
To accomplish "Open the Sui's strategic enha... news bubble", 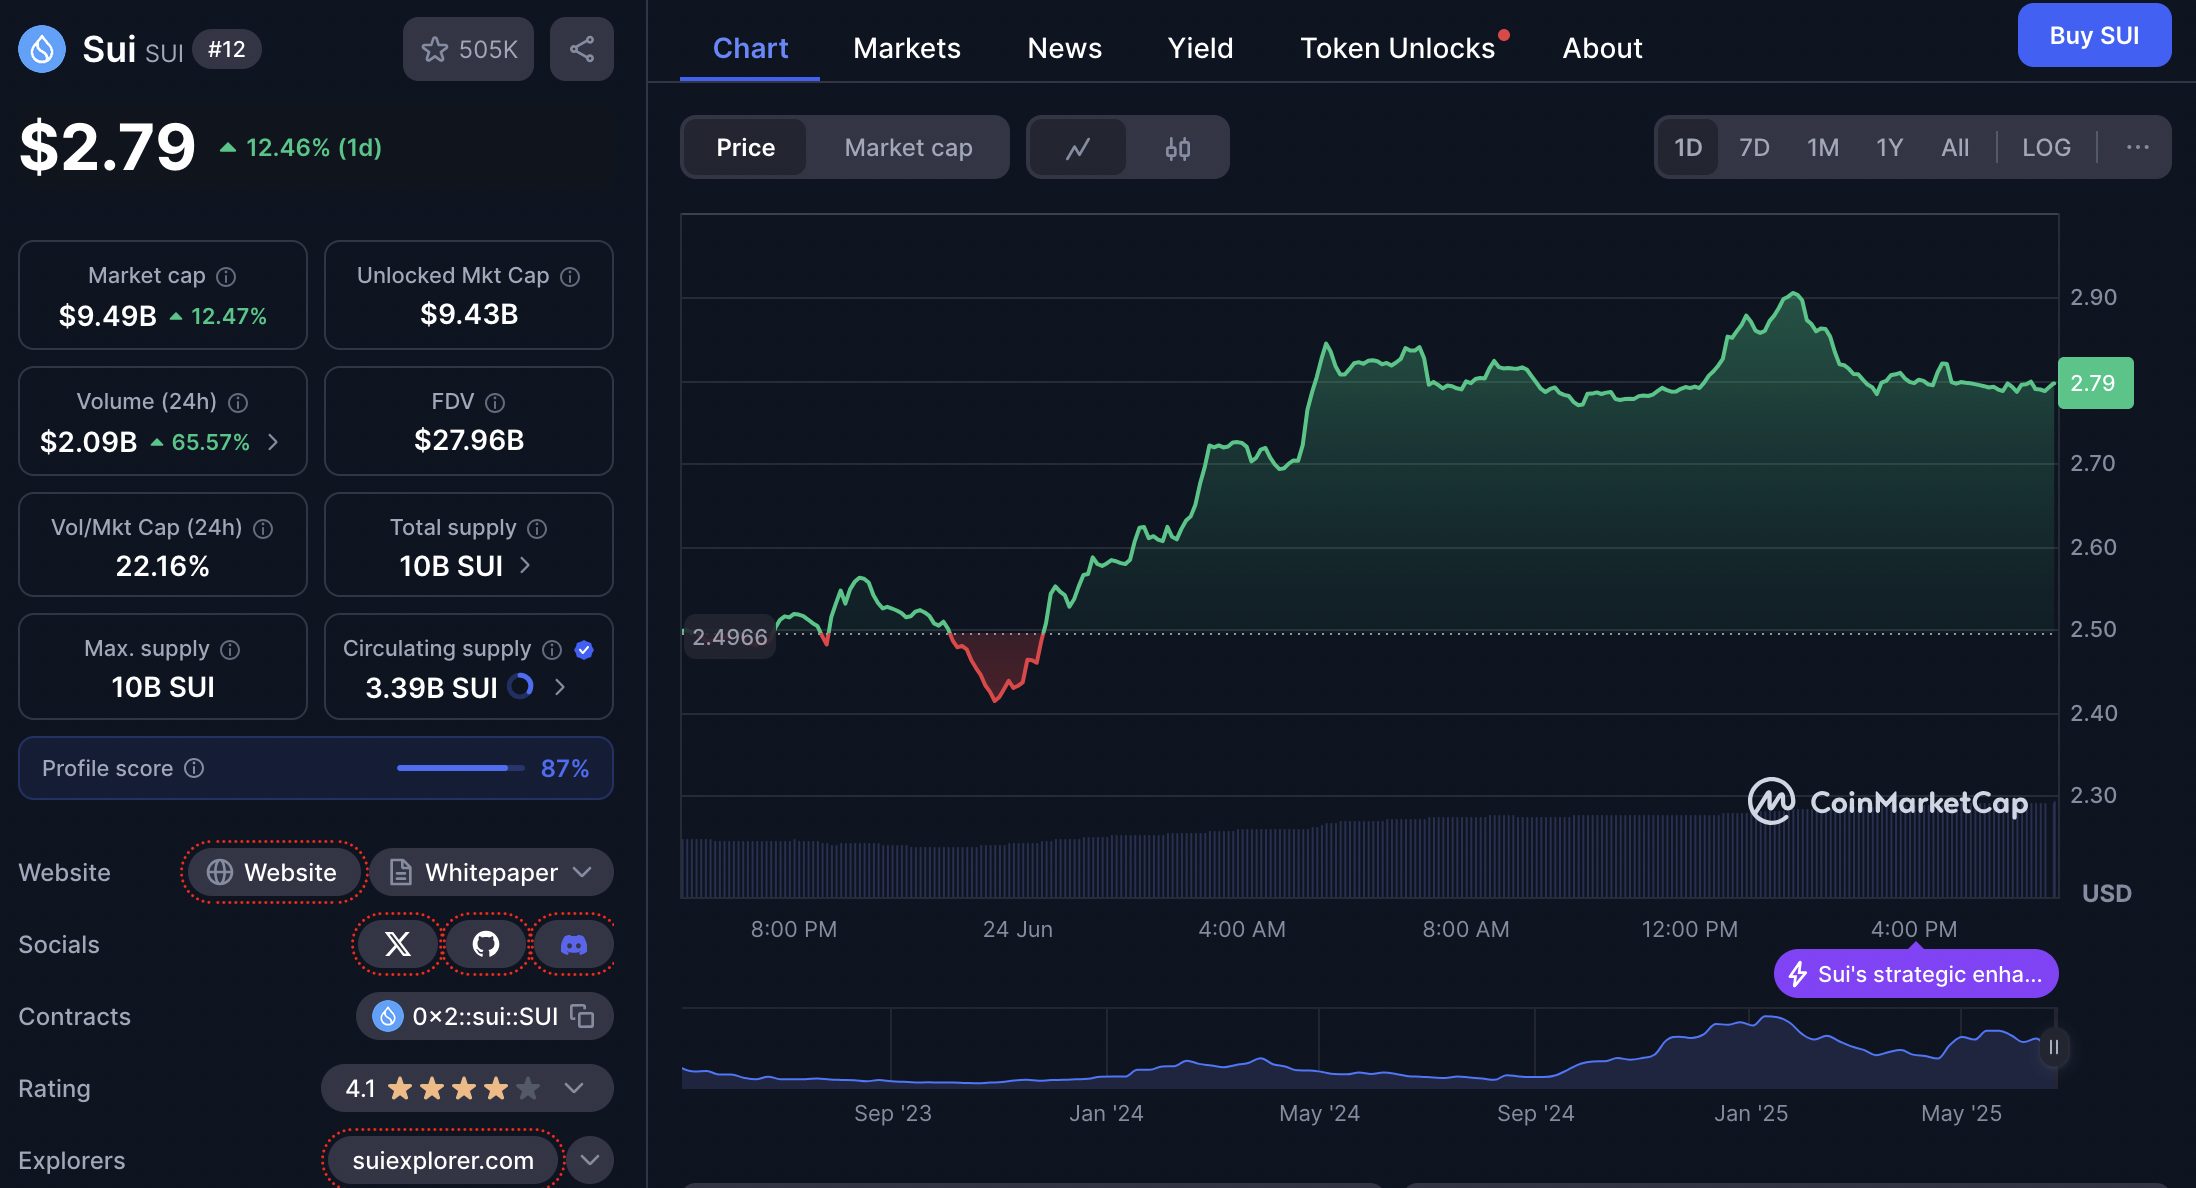I will click(x=1916, y=974).
